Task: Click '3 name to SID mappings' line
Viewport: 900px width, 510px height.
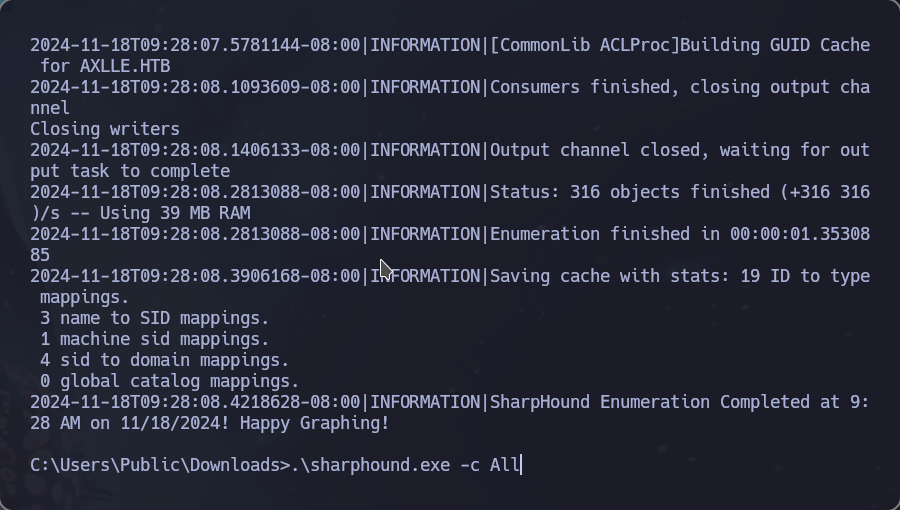Action: [155, 318]
